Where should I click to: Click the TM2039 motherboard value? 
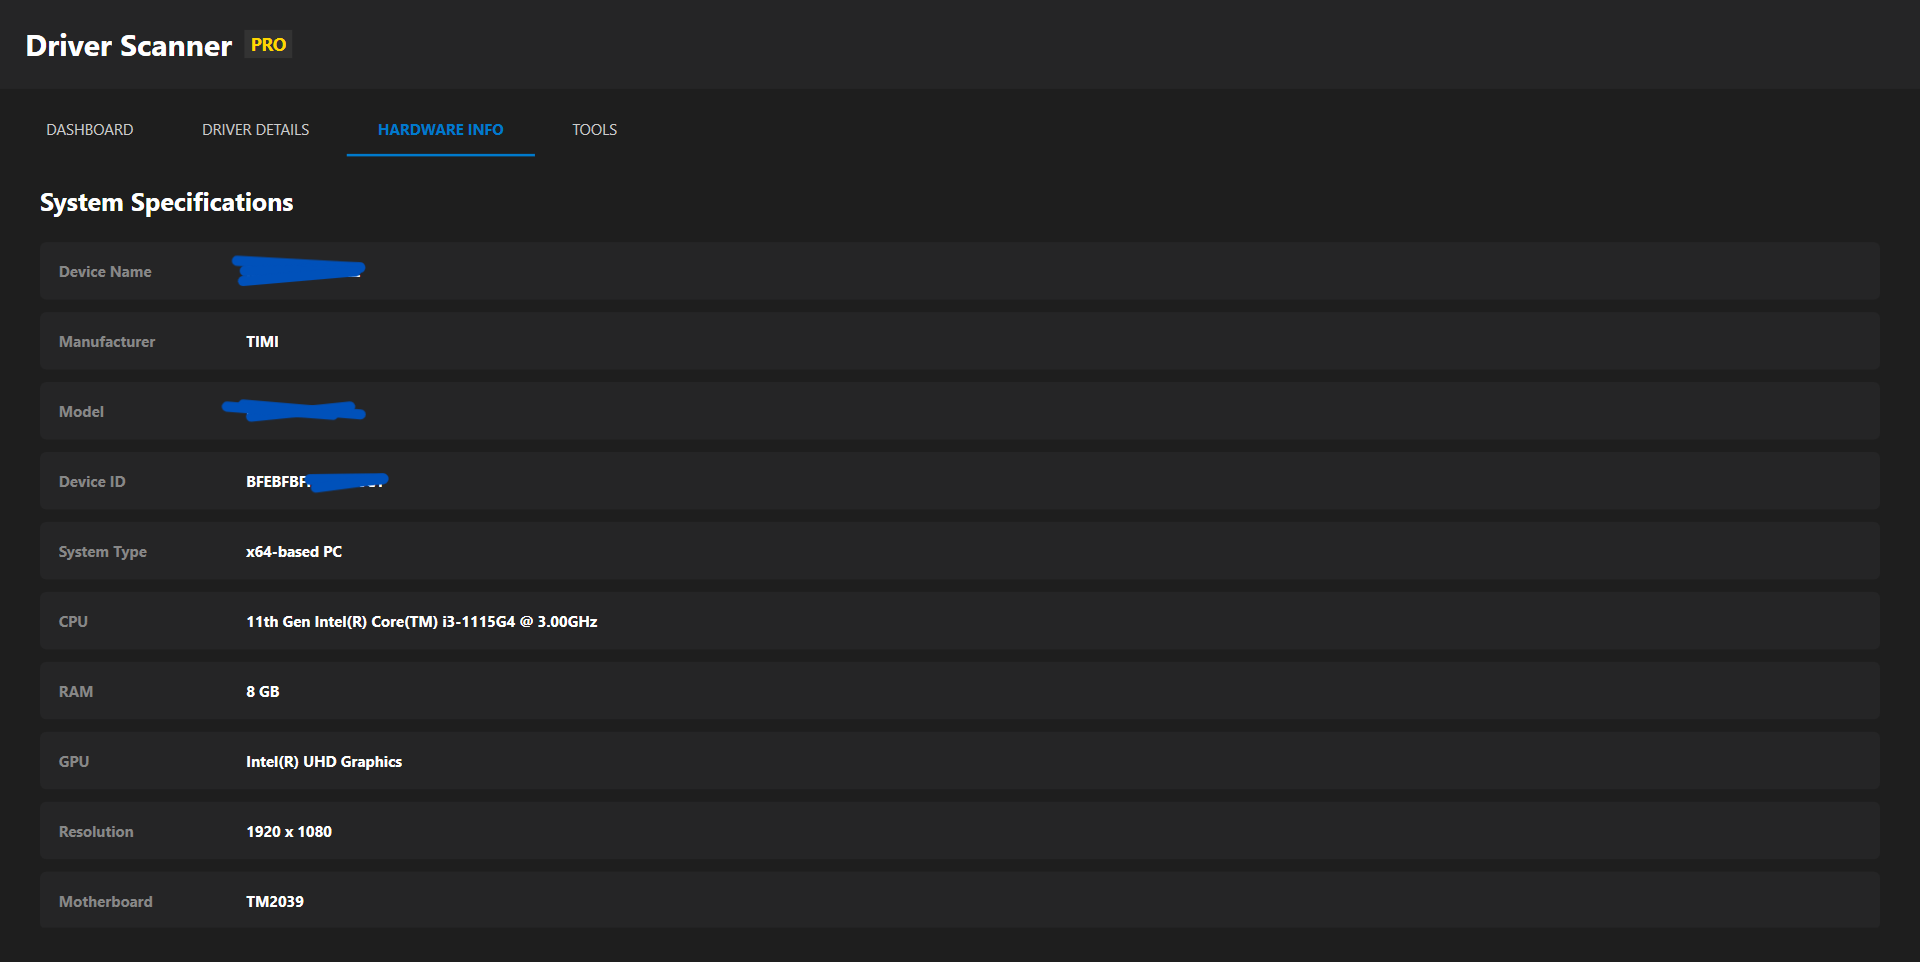[x=275, y=902]
